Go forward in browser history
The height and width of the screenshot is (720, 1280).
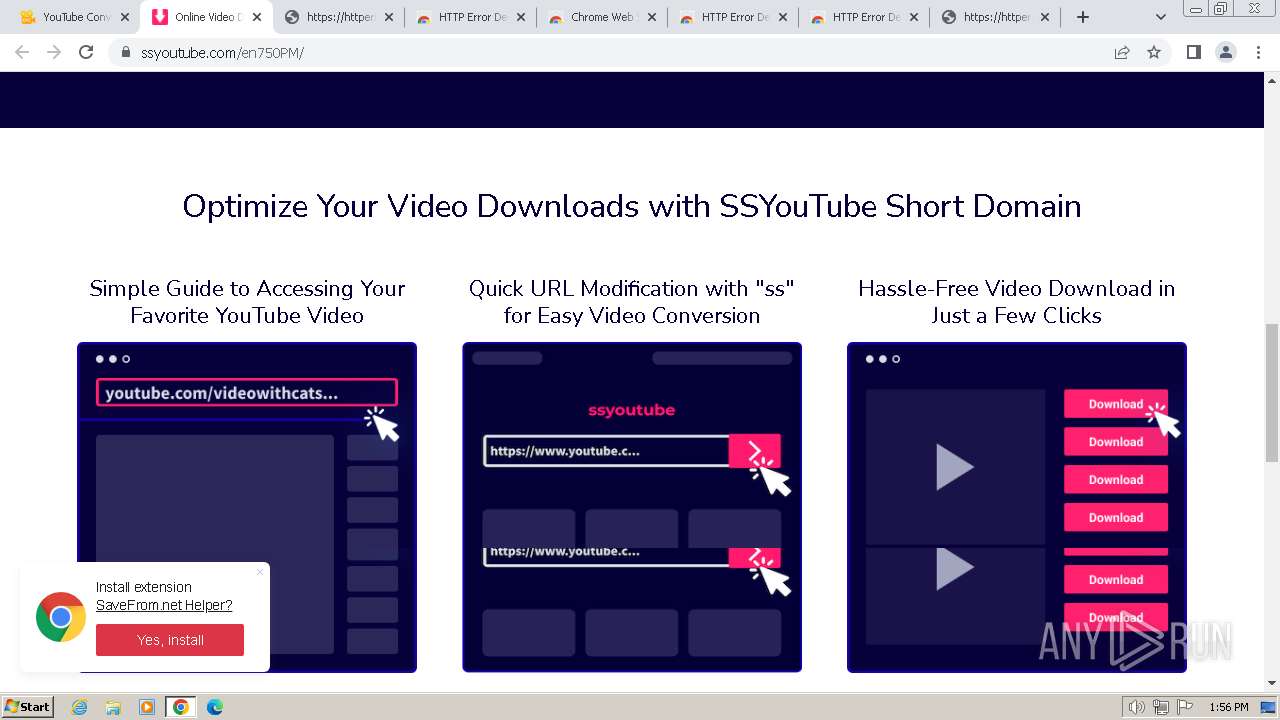[x=54, y=52]
